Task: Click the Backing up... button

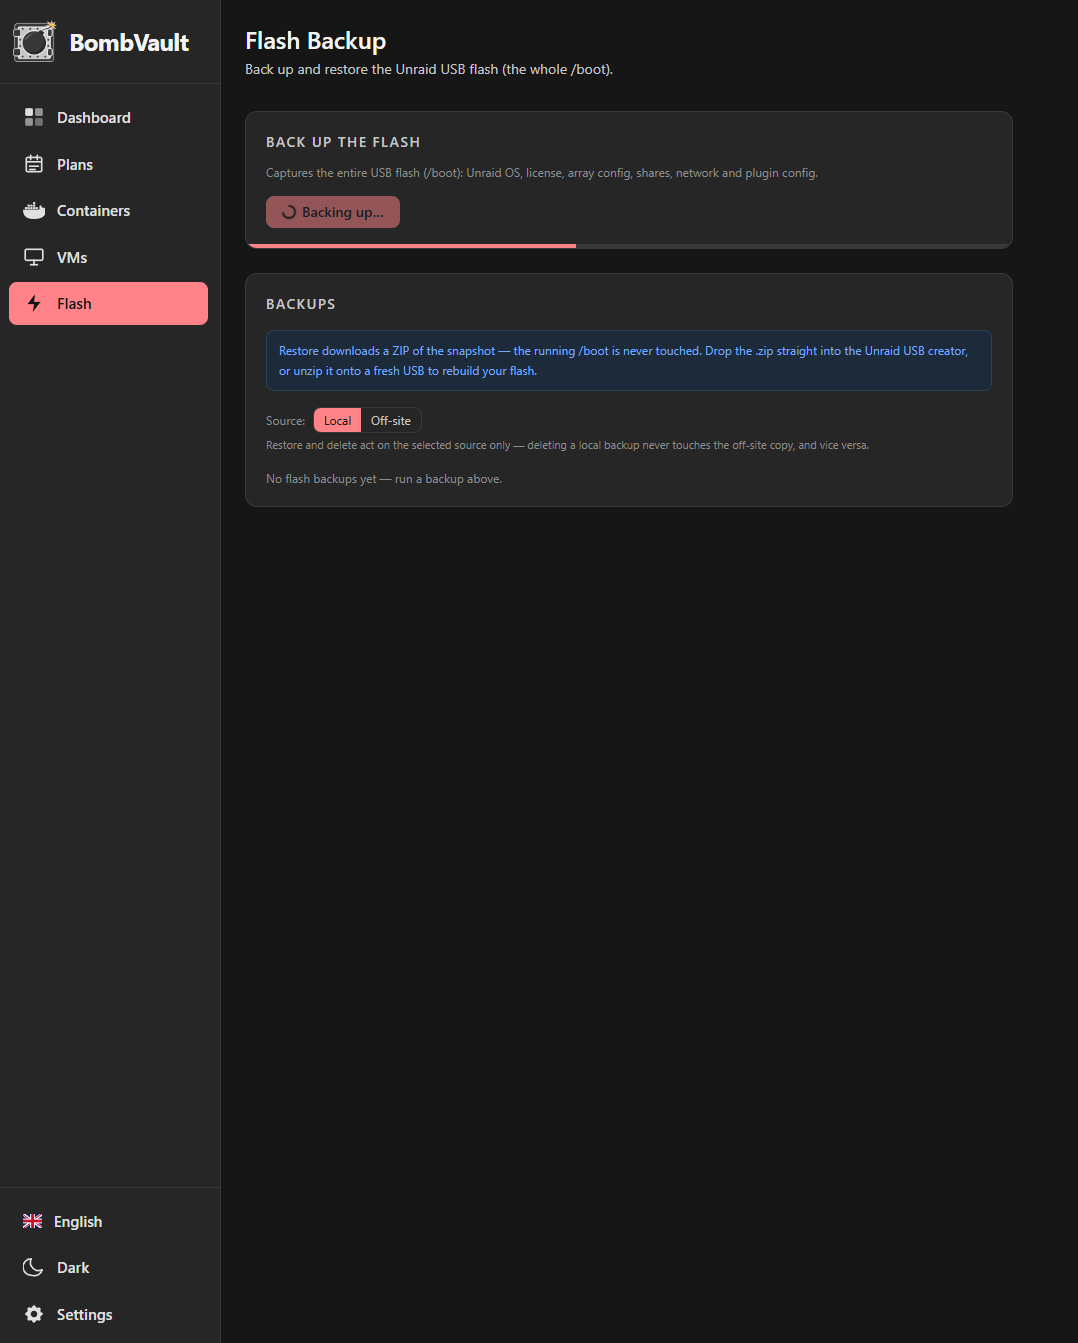Action: (x=333, y=212)
